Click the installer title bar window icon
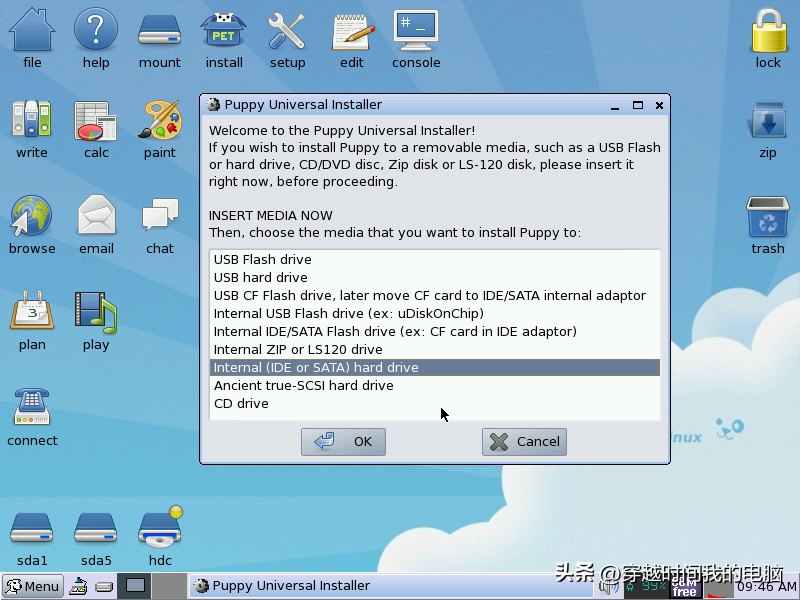The height and width of the screenshot is (600, 800). tap(213, 105)
